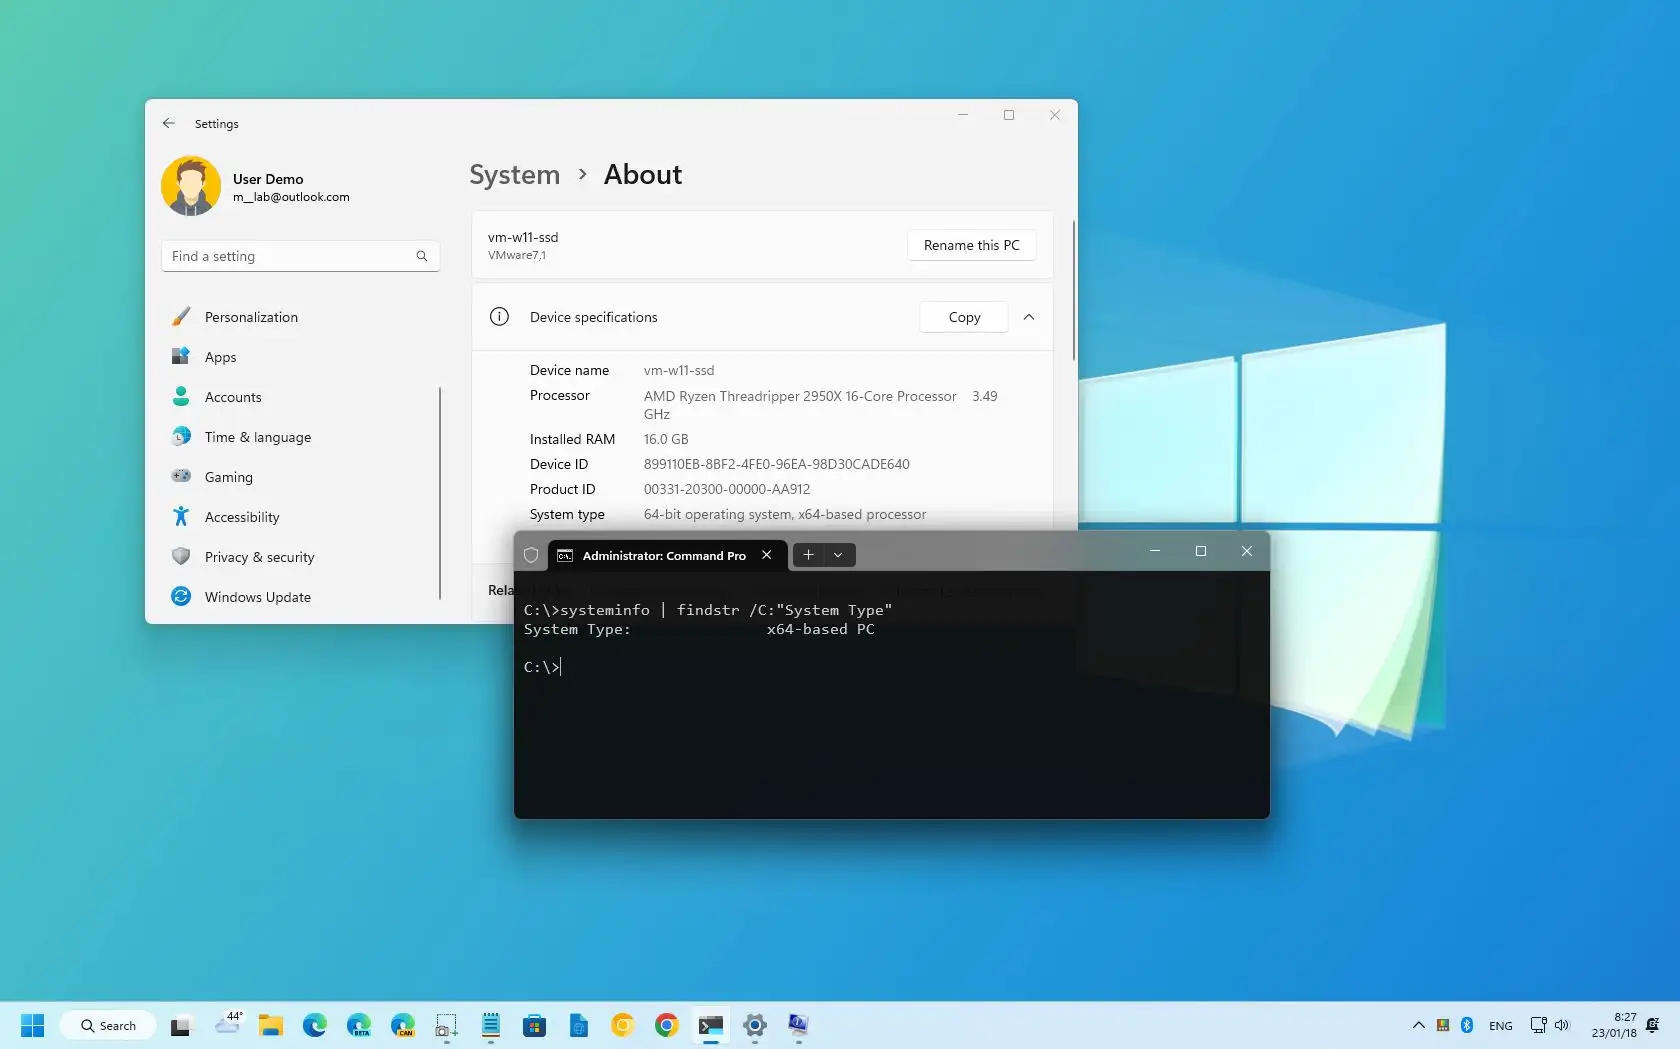Open the Windows Terminal icon on the taskbar
This screenshot has height=1049, width=1680.
click(x=711, y=1025)
